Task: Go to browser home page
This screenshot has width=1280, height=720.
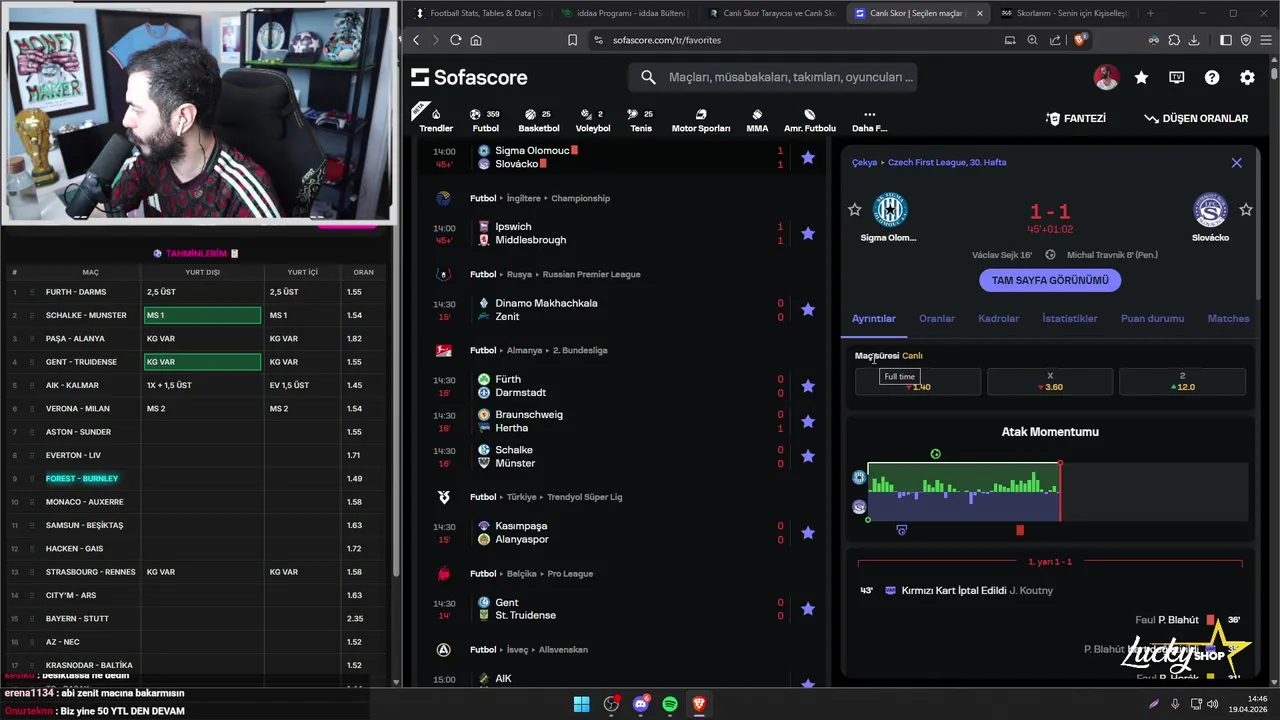Action: pos(476,40)
